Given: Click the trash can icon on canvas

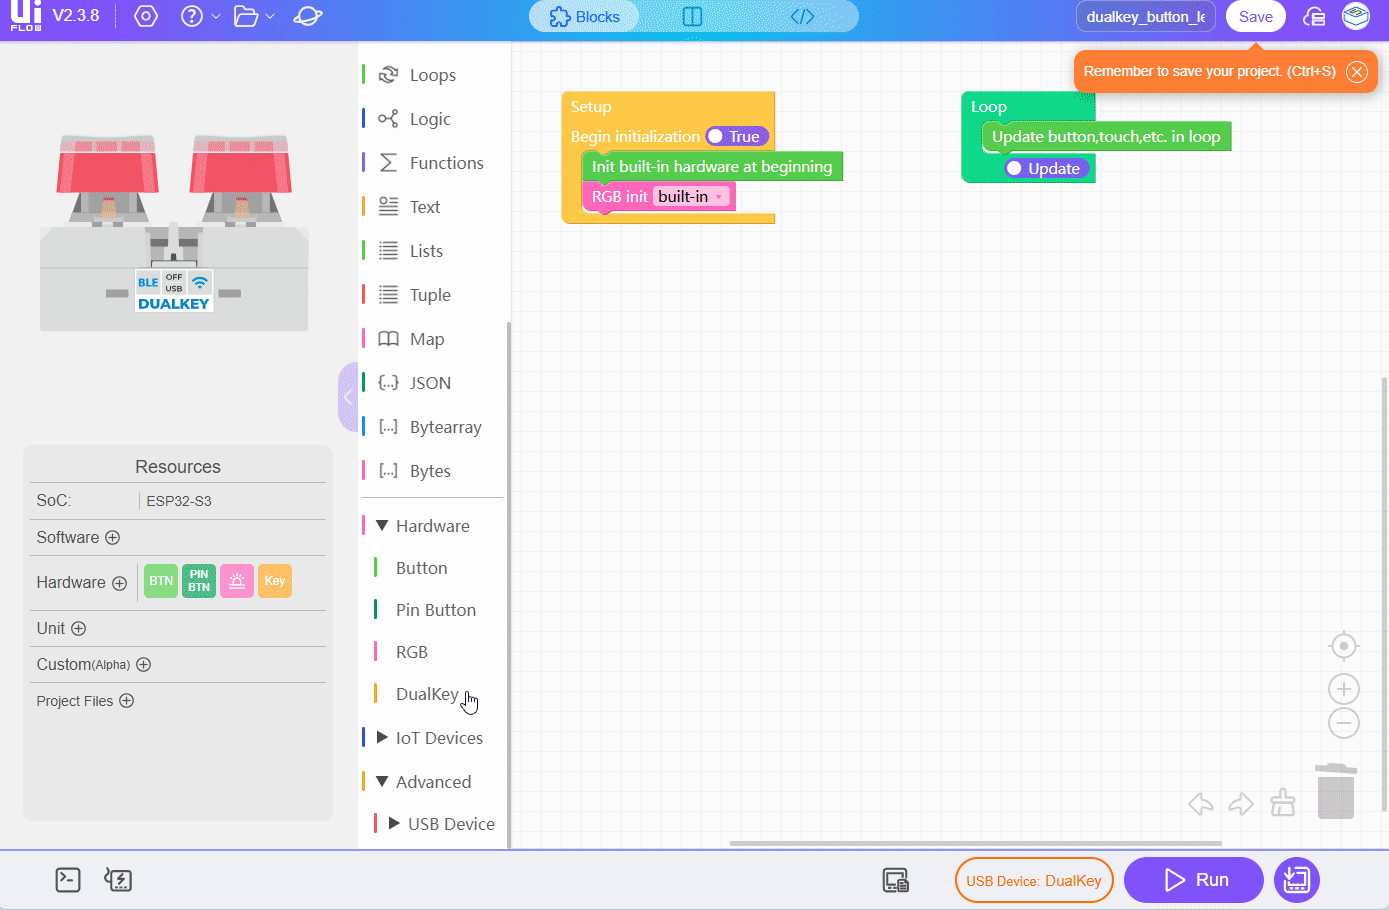Looking at the screenshot, I should click(x=1335, y=791).
